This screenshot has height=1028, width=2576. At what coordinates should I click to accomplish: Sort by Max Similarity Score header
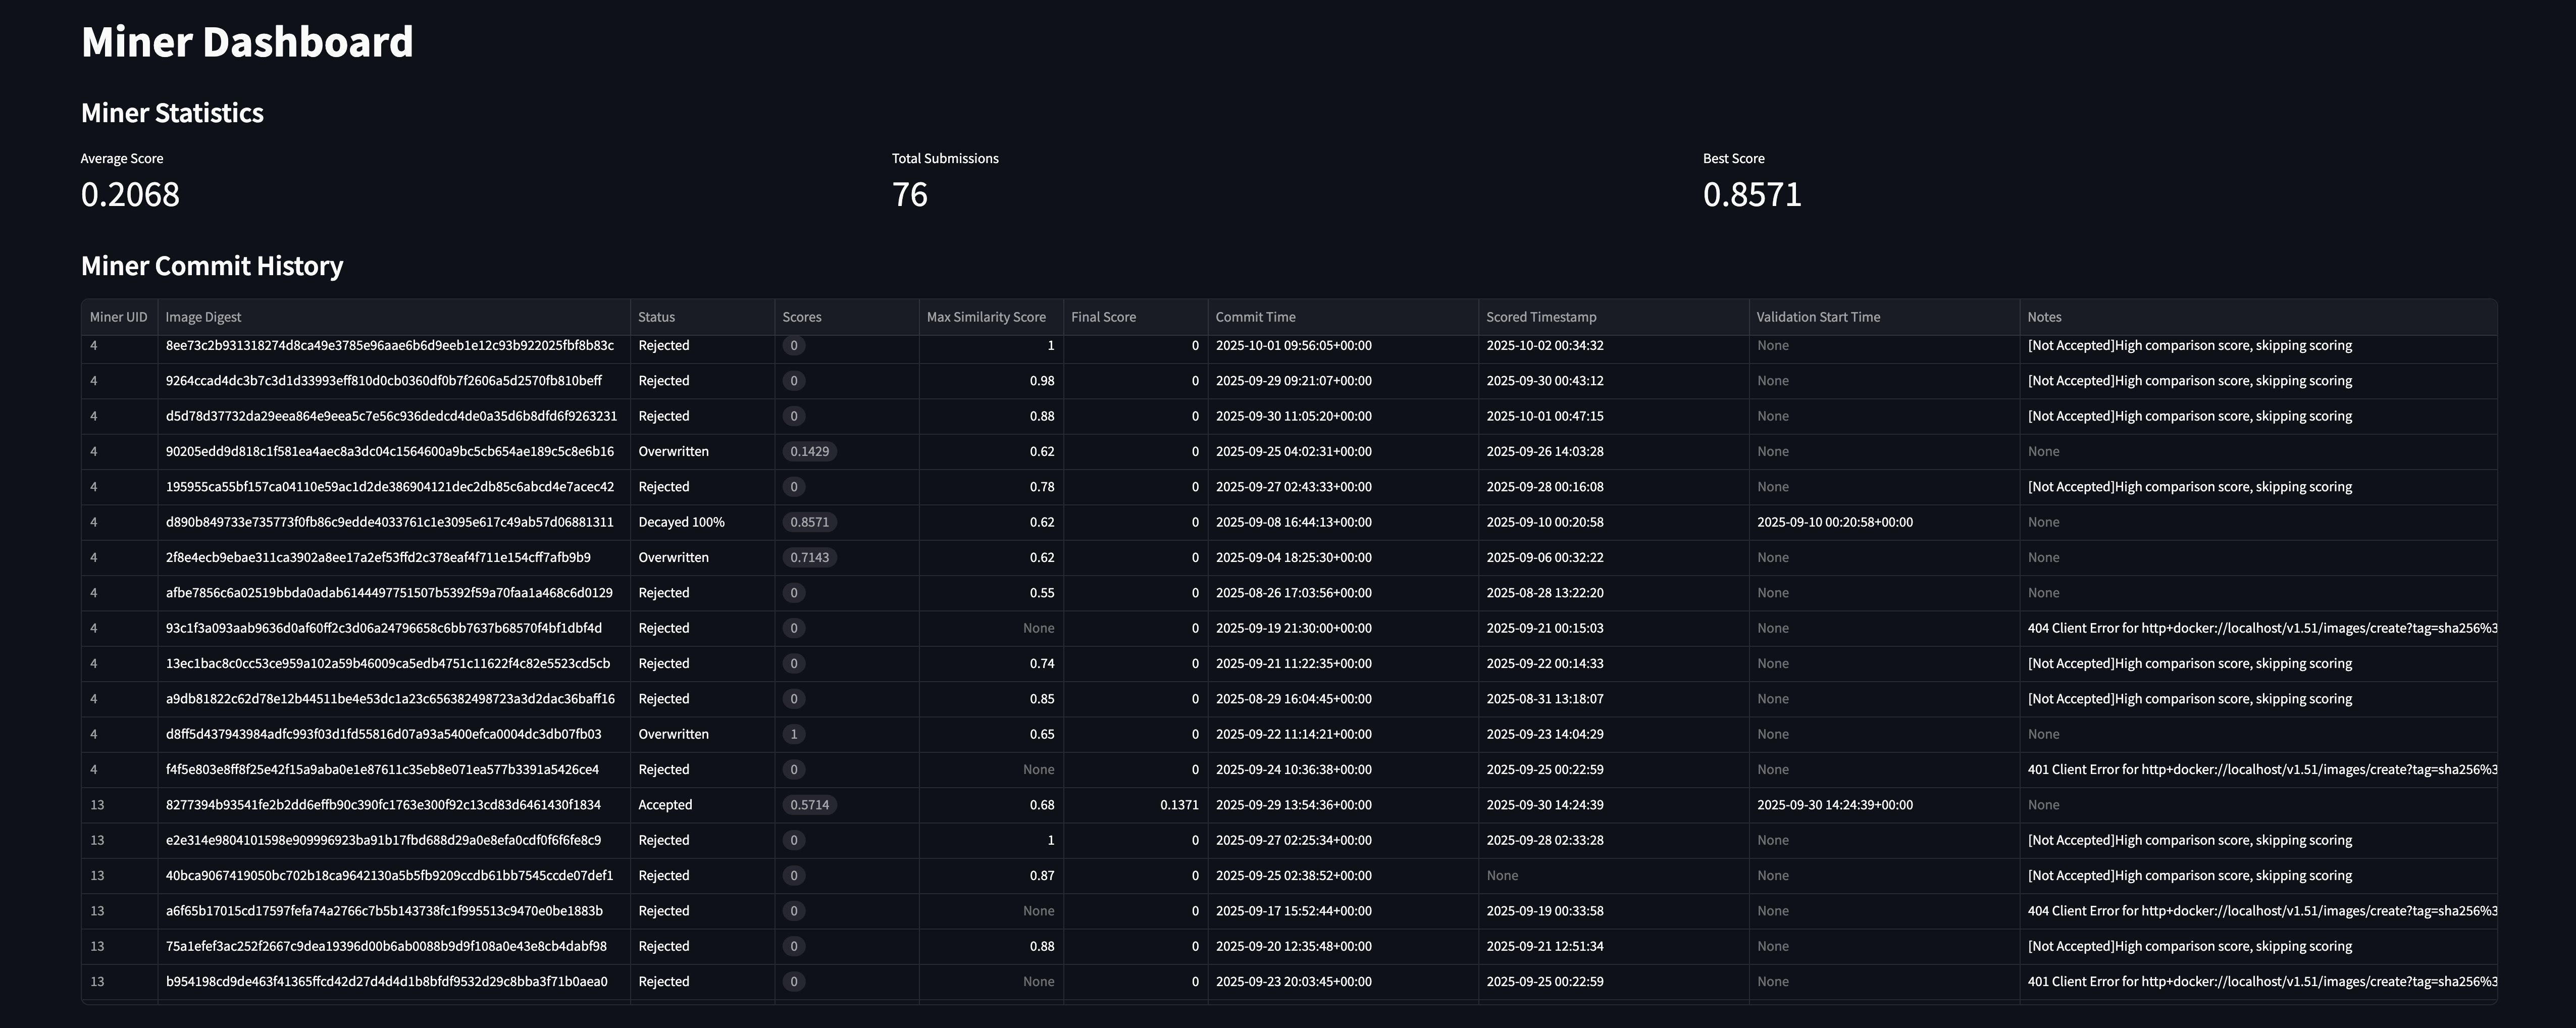985,317
